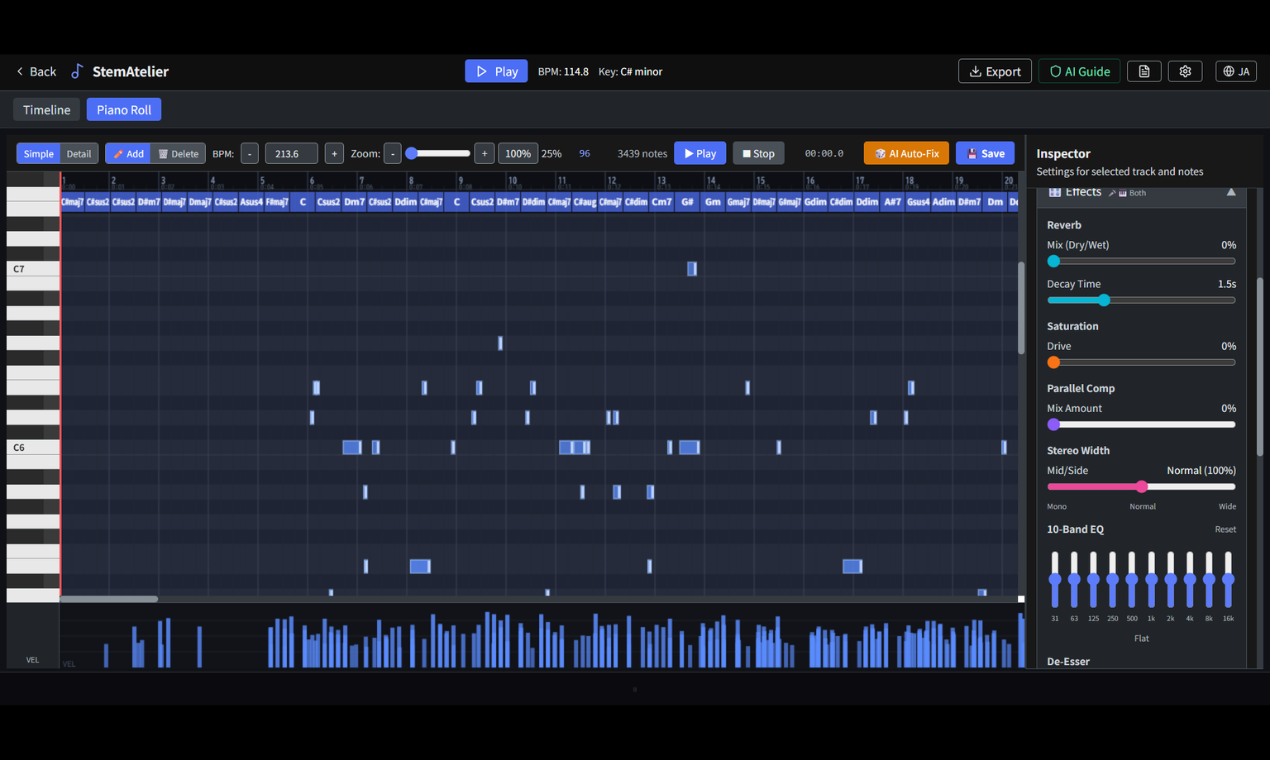Click the 31 Hz EQ band slider
1270x760 pixels.
click(x=1055, y=579)
